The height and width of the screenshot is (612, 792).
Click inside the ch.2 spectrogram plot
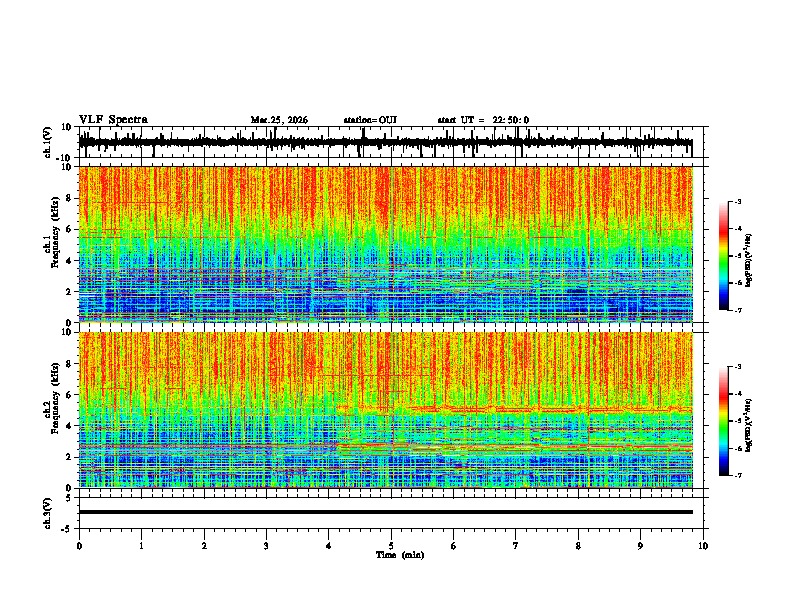pyautogui.click(x=386, y=410)
